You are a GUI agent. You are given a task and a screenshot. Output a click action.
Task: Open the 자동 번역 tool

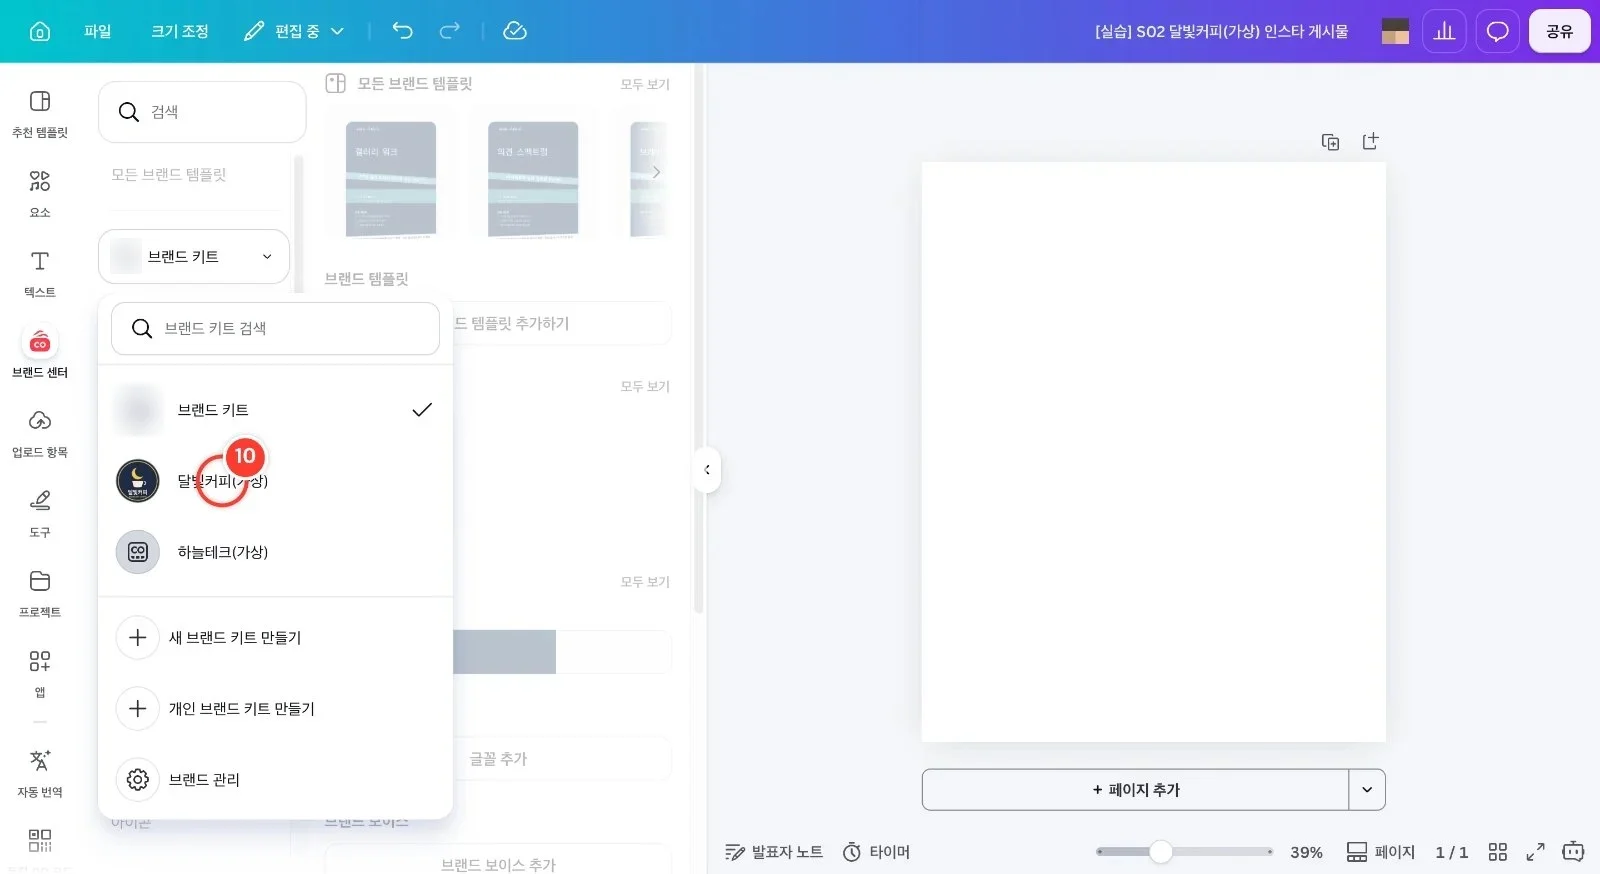tap(40, 774)
